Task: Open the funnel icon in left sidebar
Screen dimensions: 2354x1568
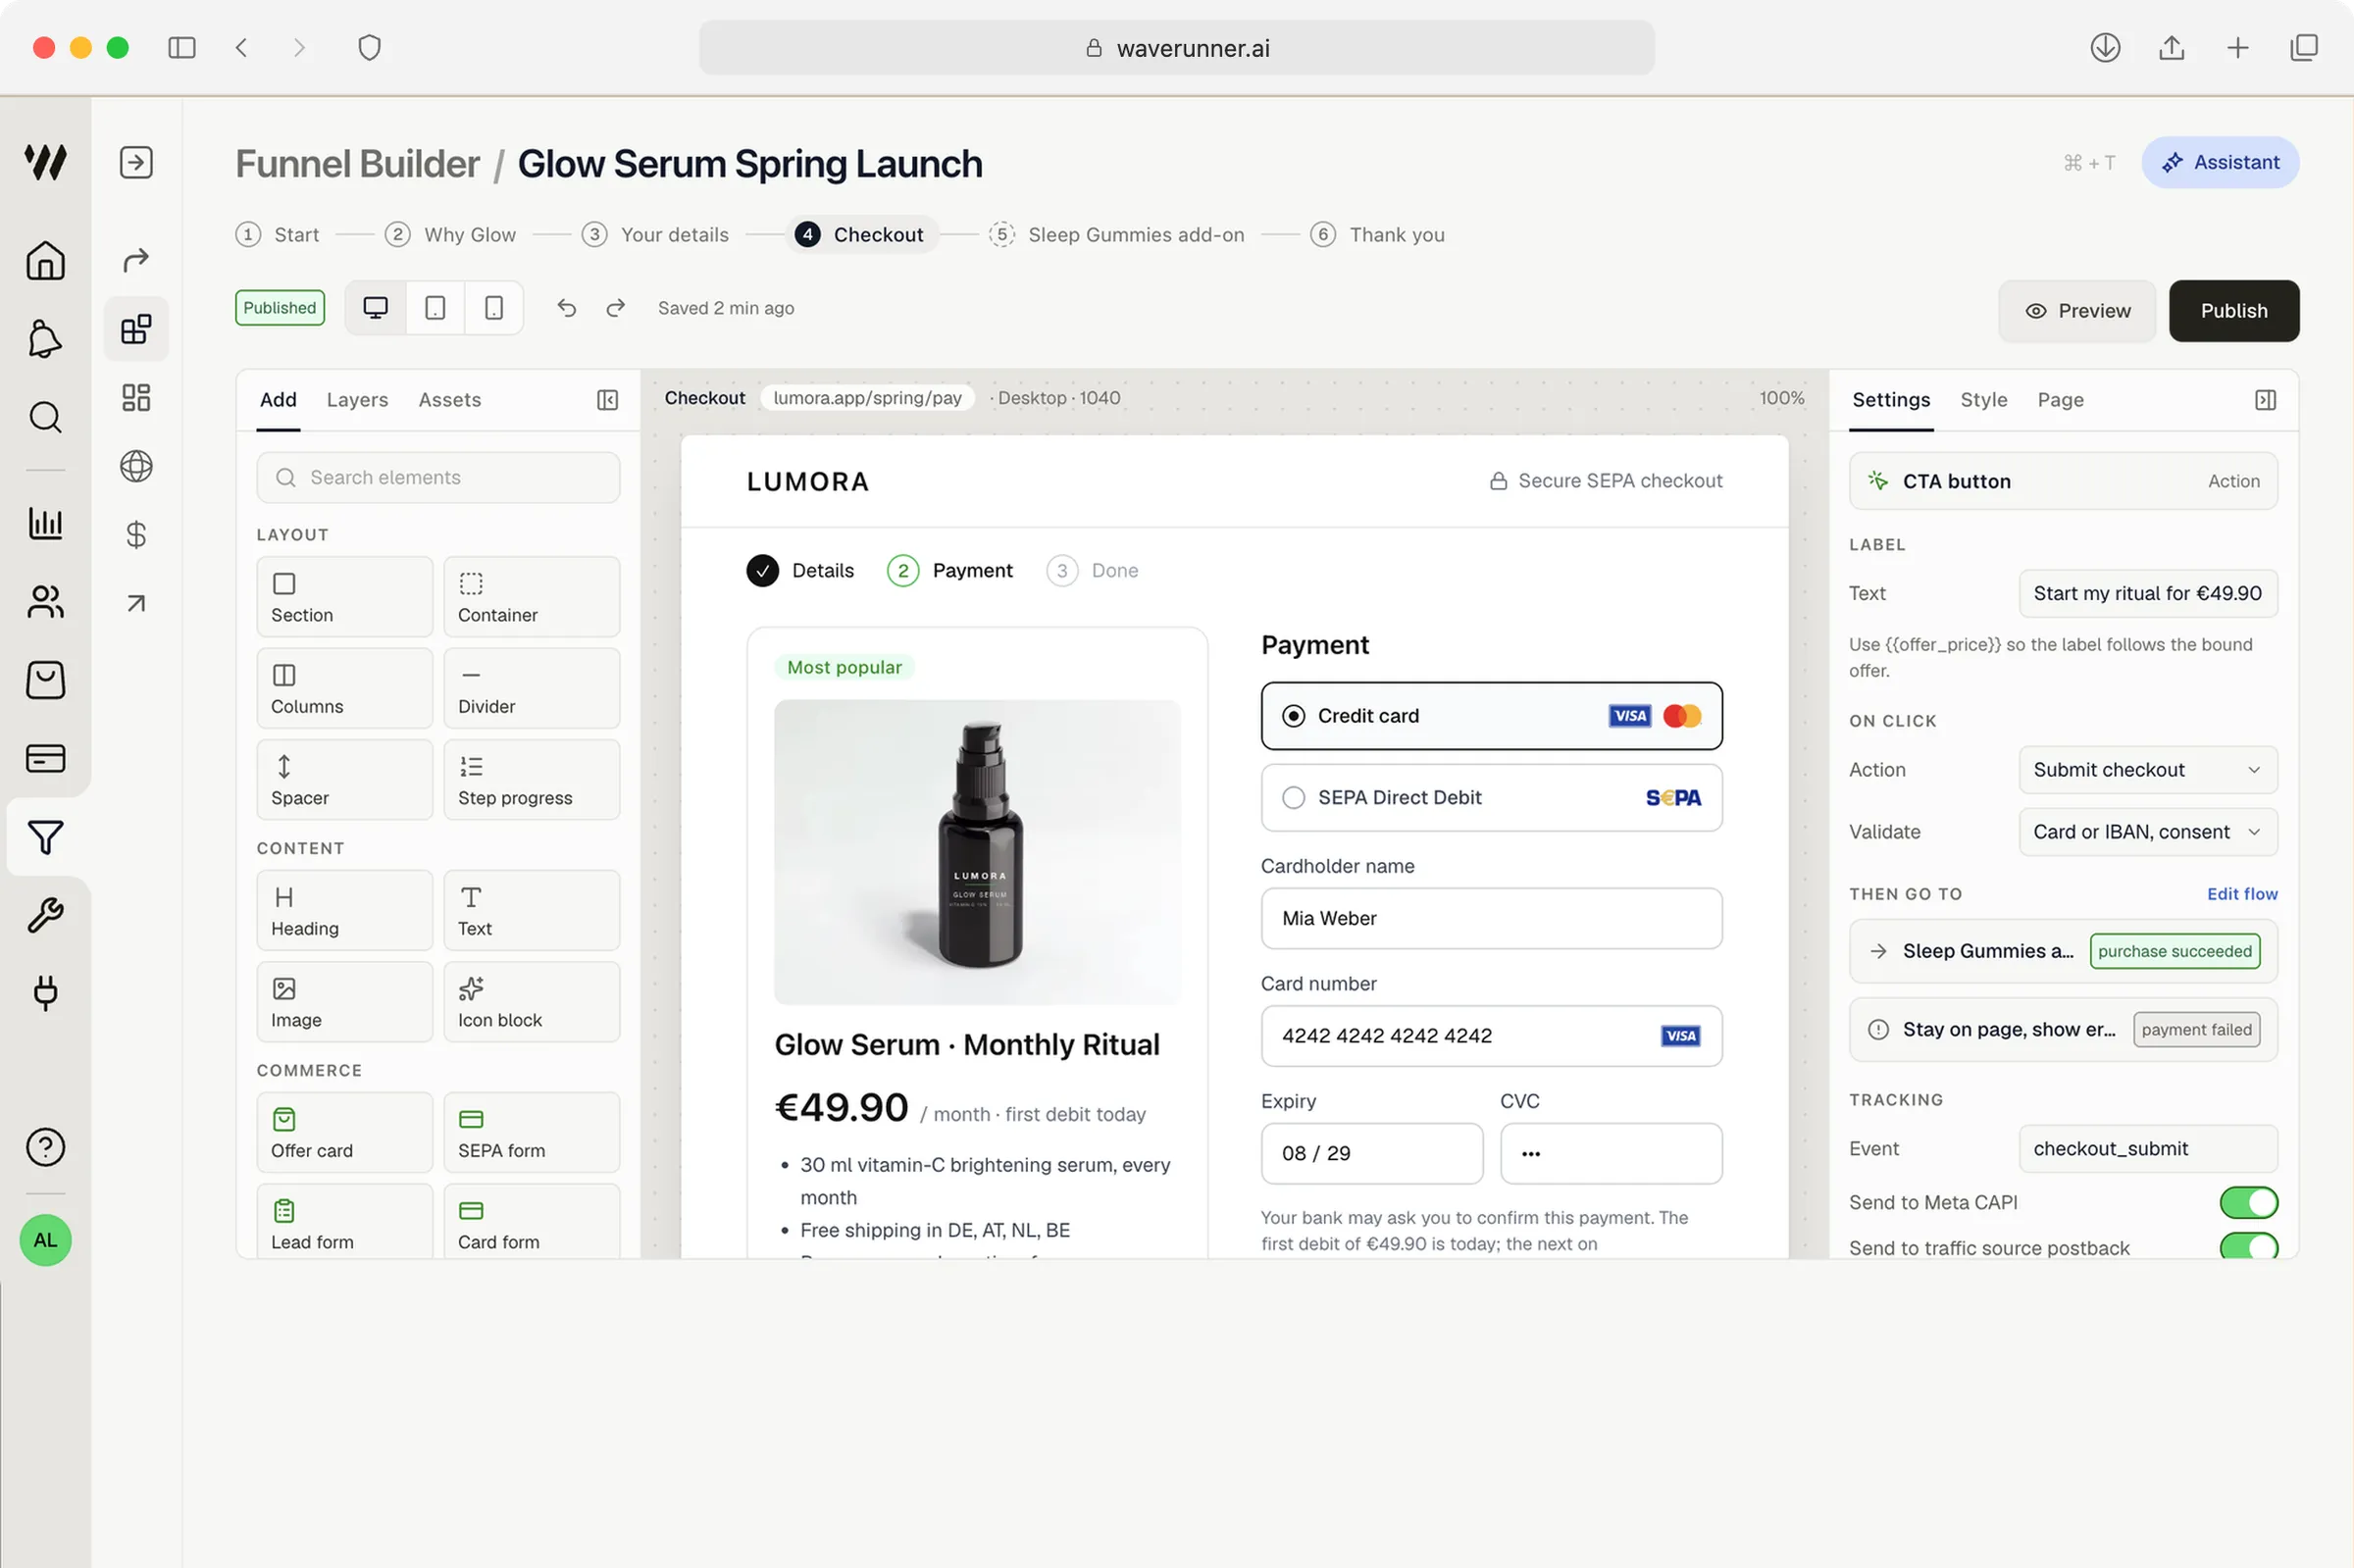Action: pyautogui.click(x=45, y=837)
